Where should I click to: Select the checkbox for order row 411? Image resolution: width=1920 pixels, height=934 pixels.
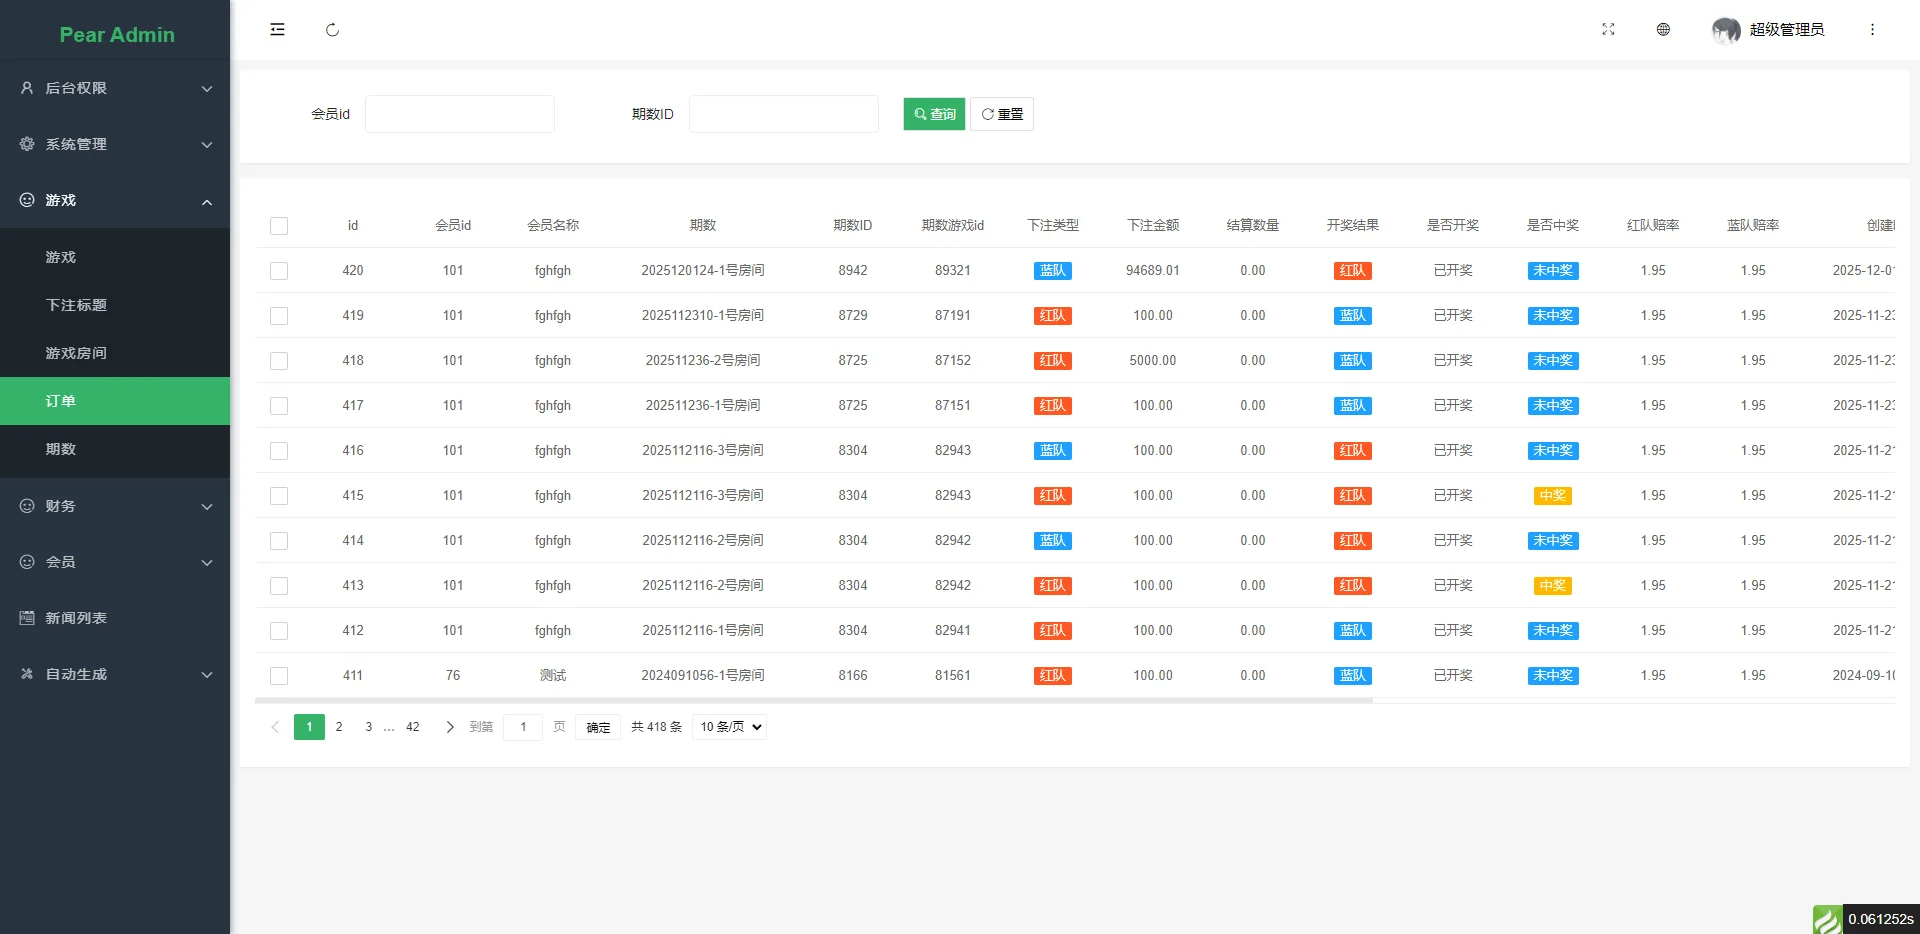[x=279, y=676]
